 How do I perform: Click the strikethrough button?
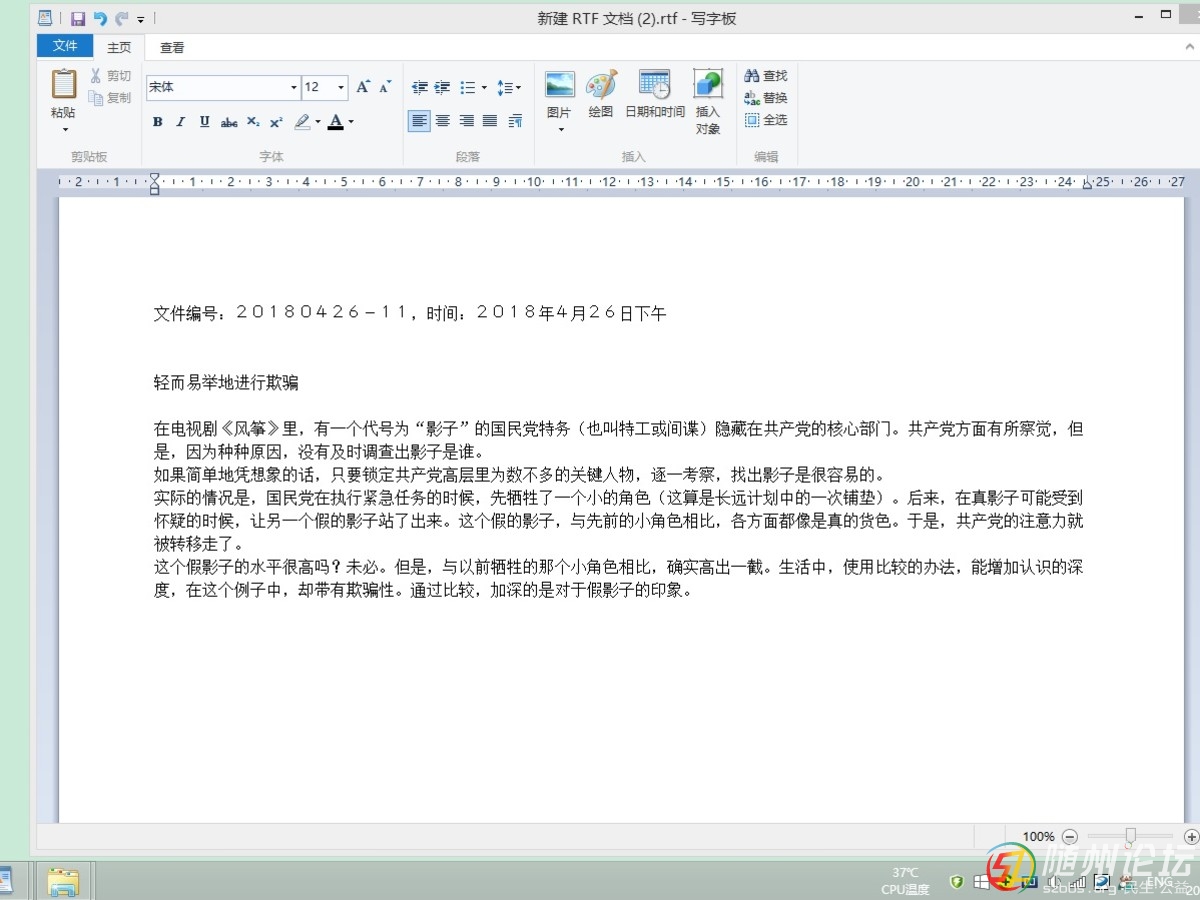click(229, 122)
